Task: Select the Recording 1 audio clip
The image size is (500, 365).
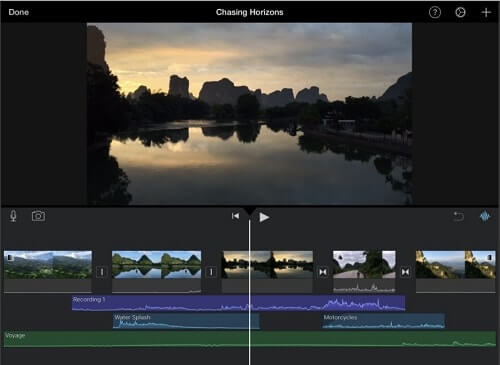Action: coord(238,303)
